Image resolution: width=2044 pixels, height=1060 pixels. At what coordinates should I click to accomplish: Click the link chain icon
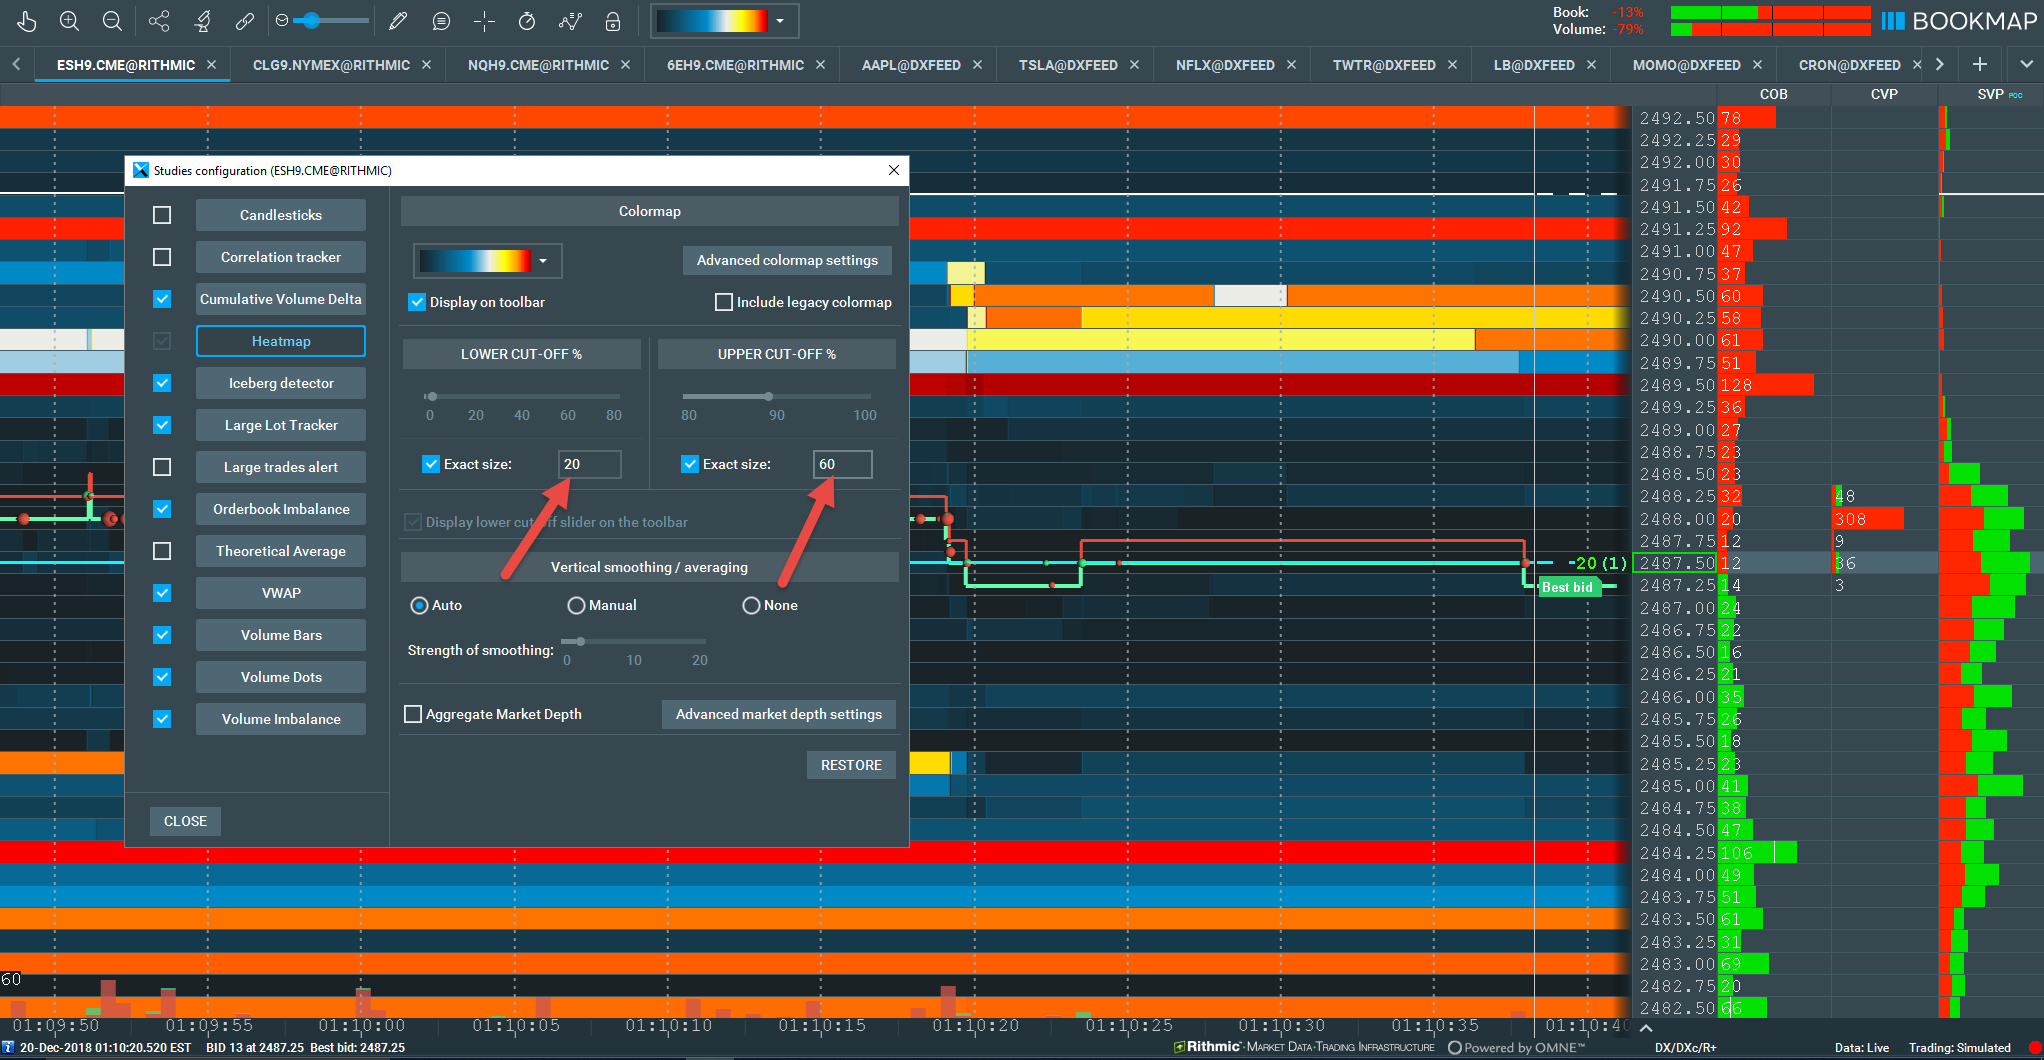(x=245, y=21)
